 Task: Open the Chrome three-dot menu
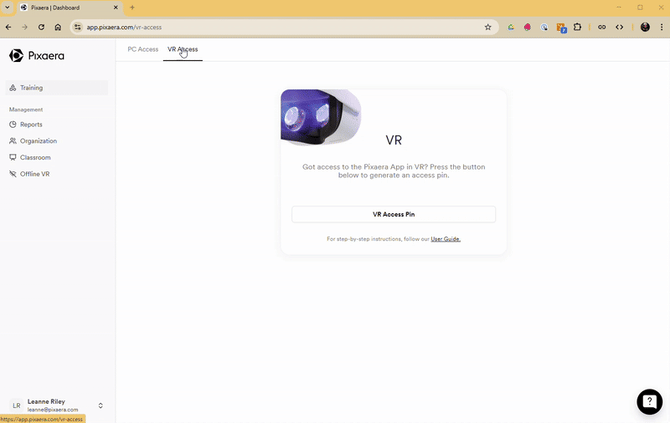[x=661, y=27]
